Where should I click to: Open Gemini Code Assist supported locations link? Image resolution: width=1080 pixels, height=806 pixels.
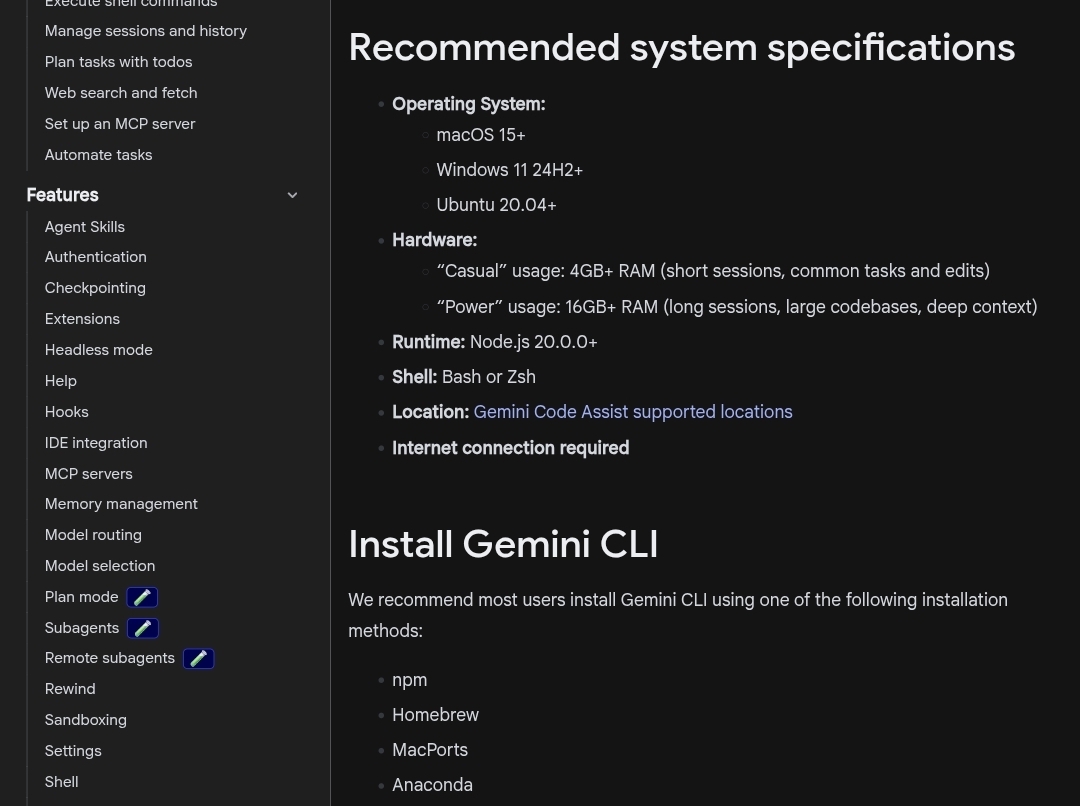click(632, 412)
